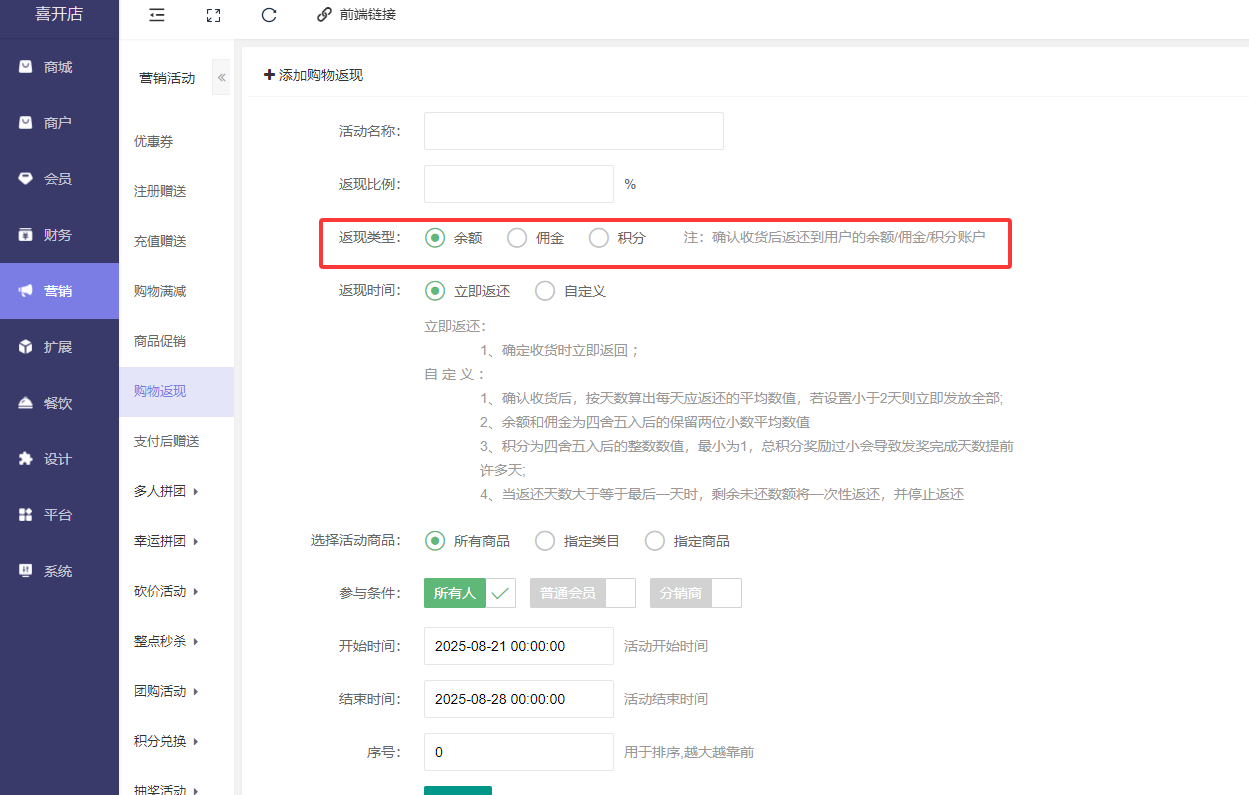Open the 设计 puzzle piece icon
Screen dimensions: 1249x795
tap(26, 459)
